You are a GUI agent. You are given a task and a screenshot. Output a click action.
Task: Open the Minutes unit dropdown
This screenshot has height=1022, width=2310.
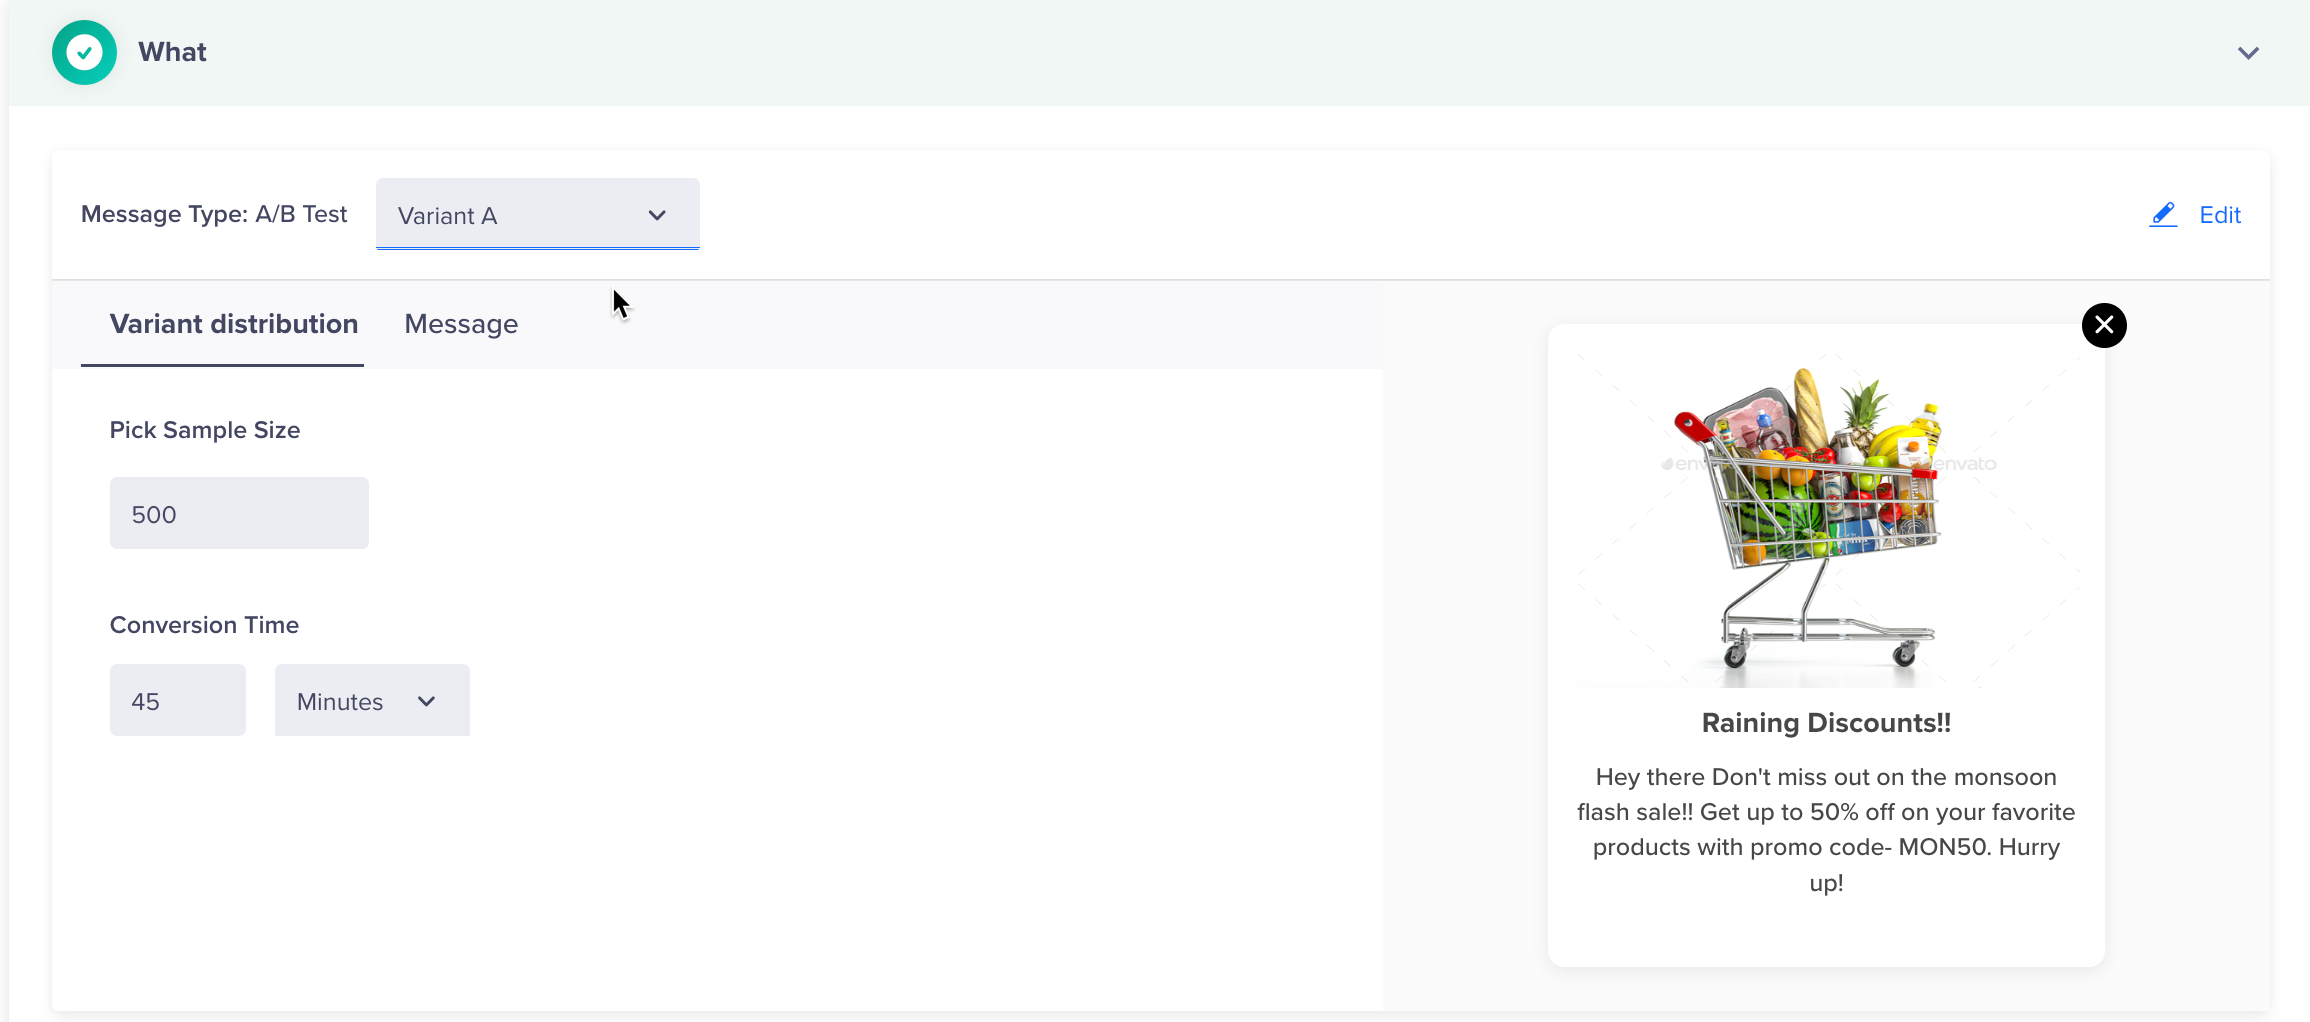tap(371, 700)
